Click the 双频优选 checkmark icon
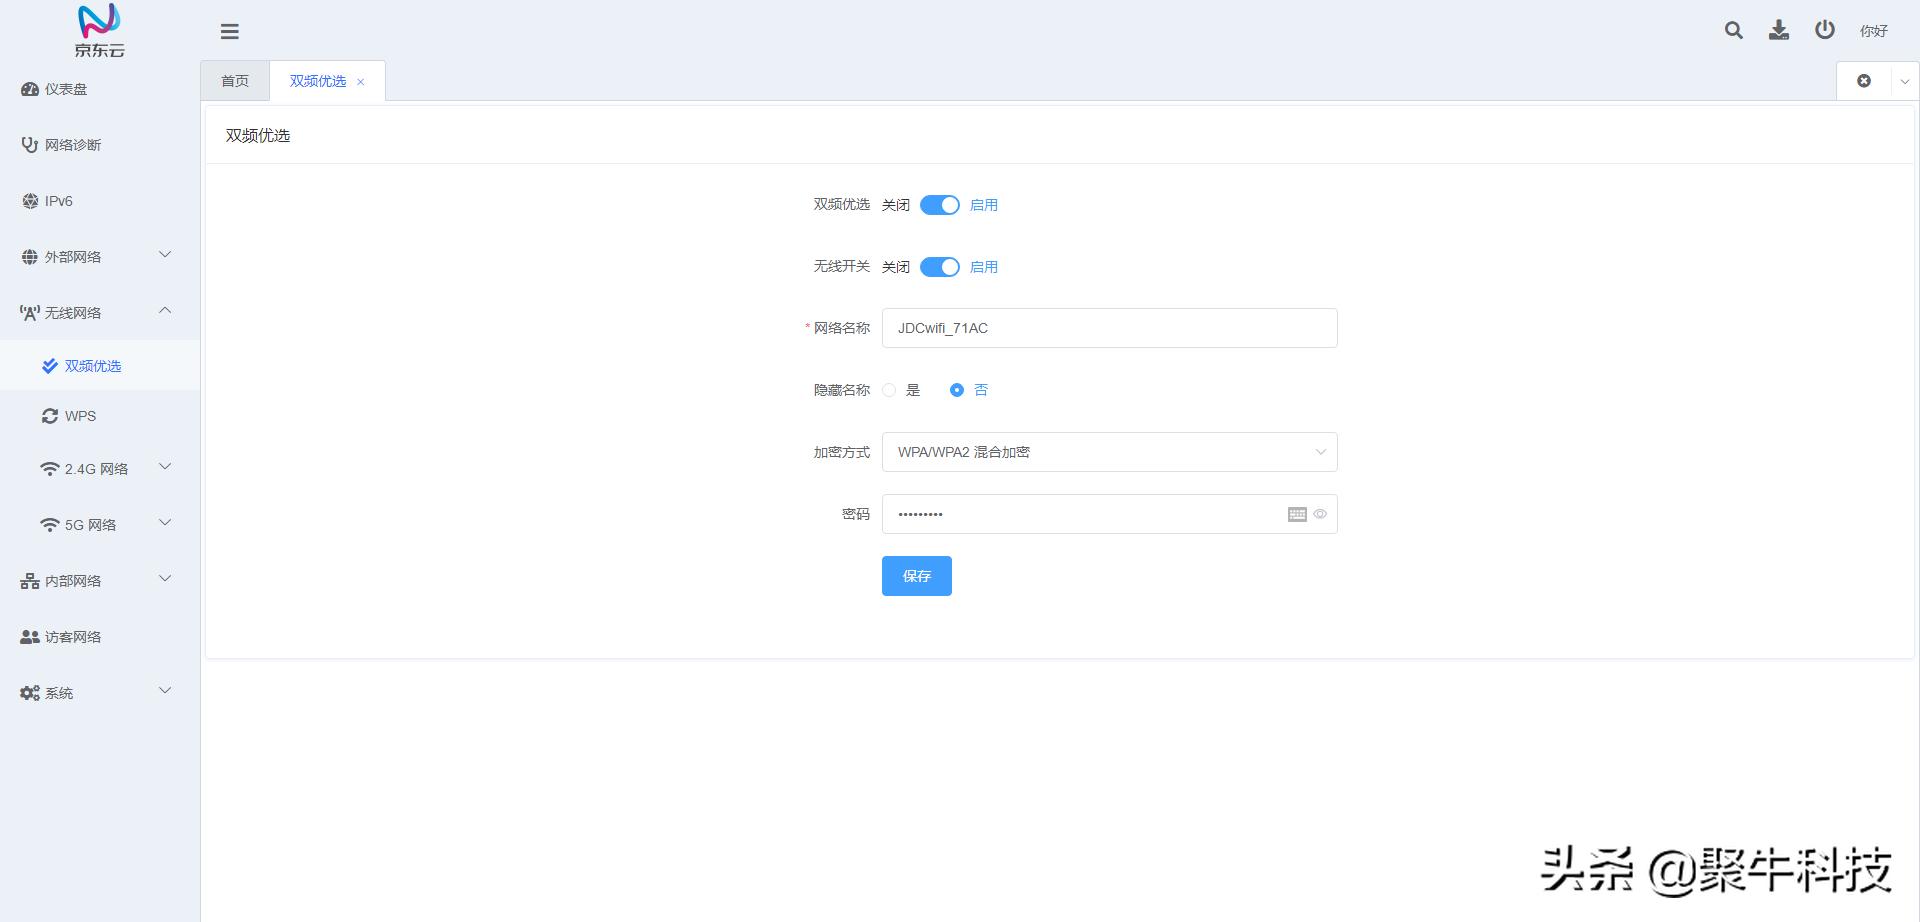 coord(49,366)
